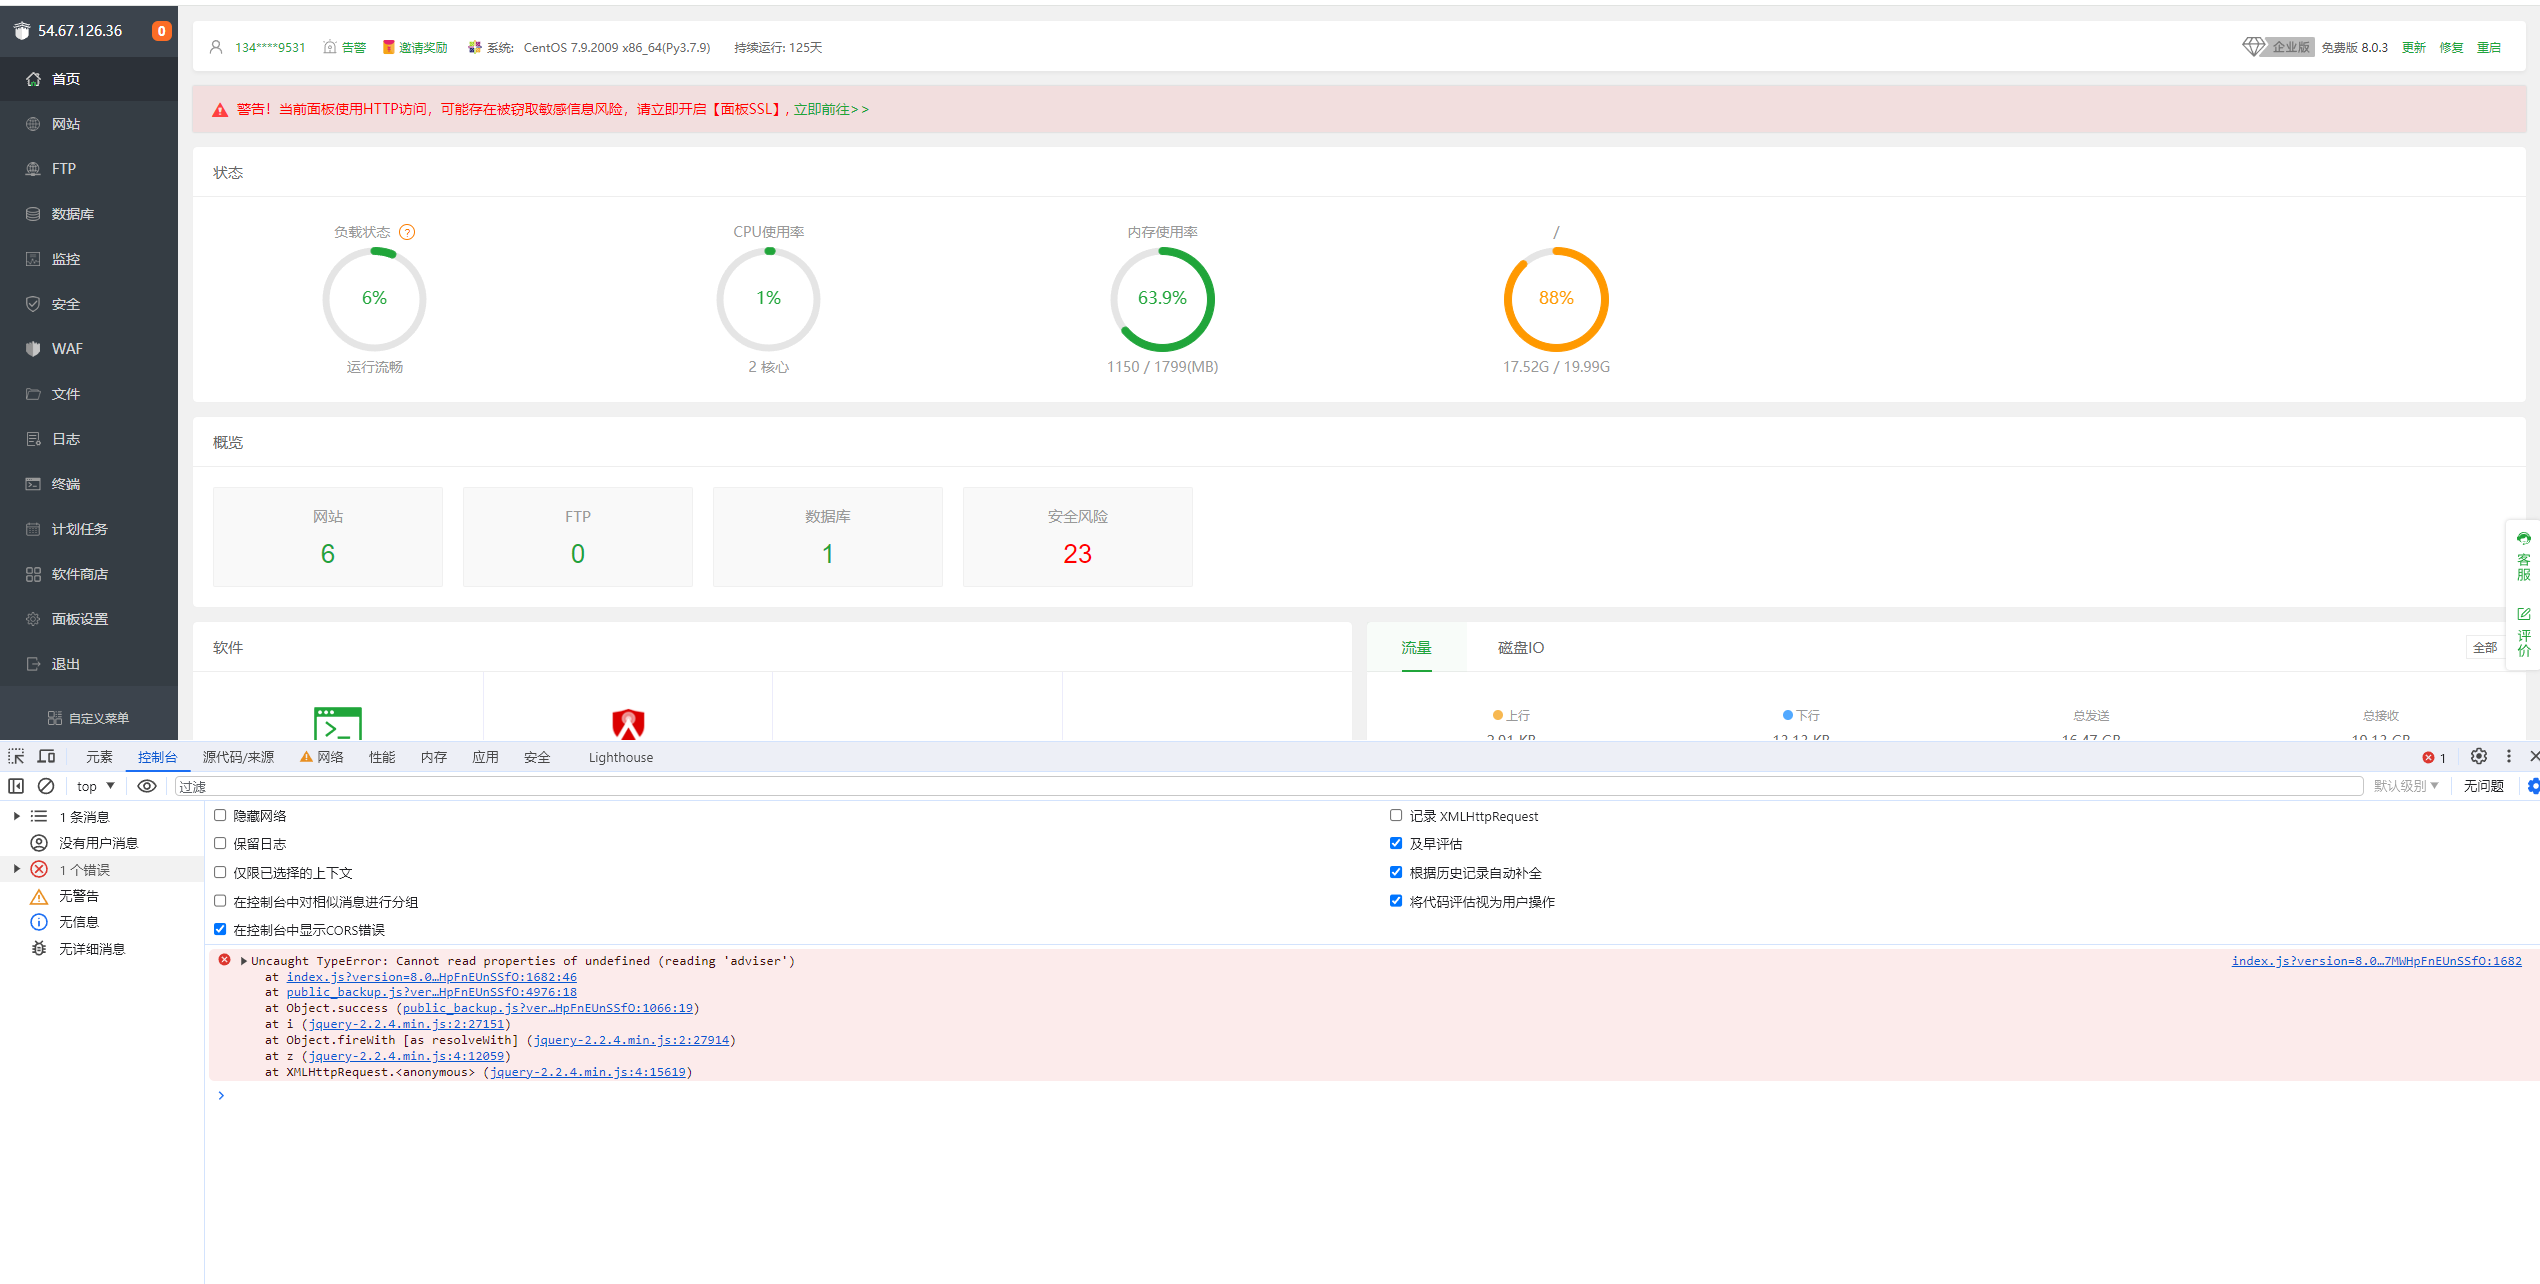This screenshot has height=1284, width=2540.
Task: Click the 文件 folder icon in sidebar
Action: [x=33, y=394]
